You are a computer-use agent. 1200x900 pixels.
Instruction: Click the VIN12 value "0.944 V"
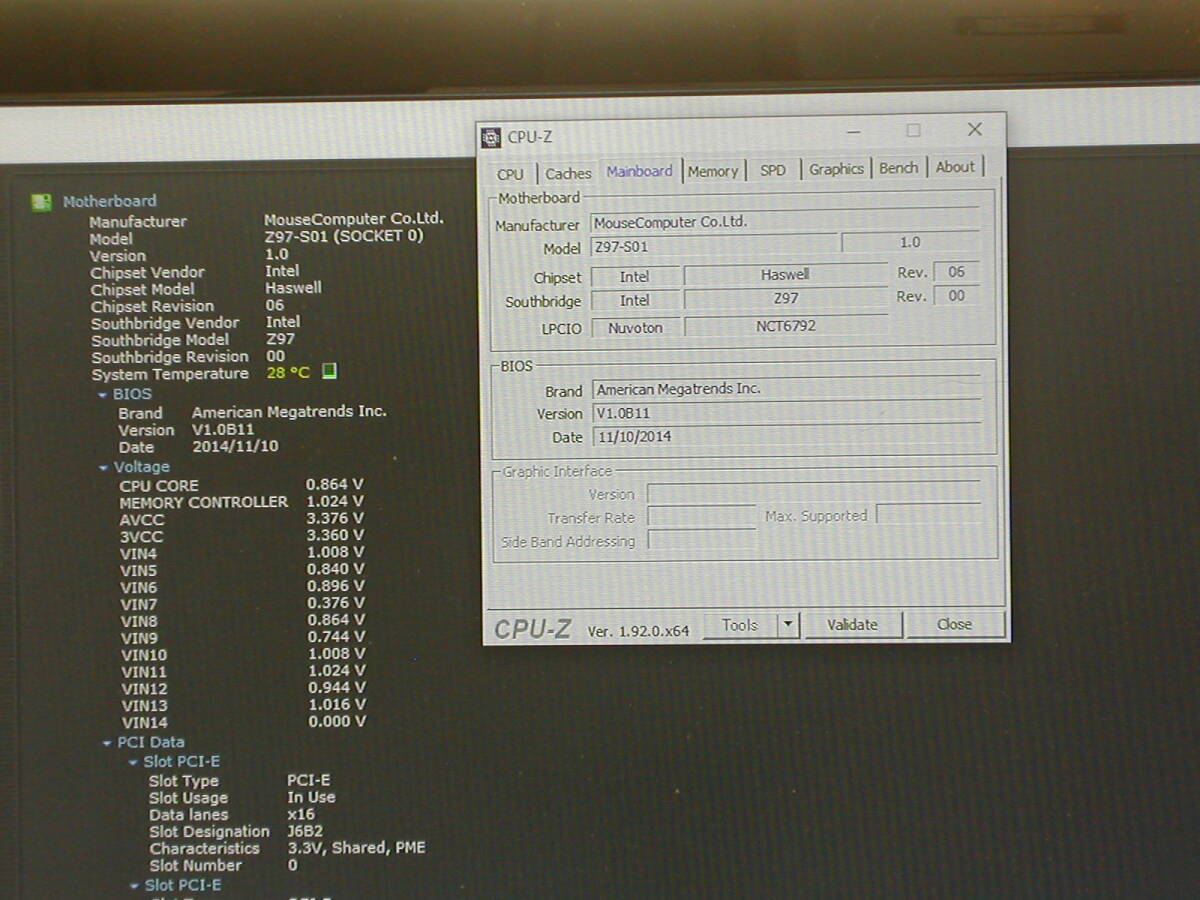point(336,688)
